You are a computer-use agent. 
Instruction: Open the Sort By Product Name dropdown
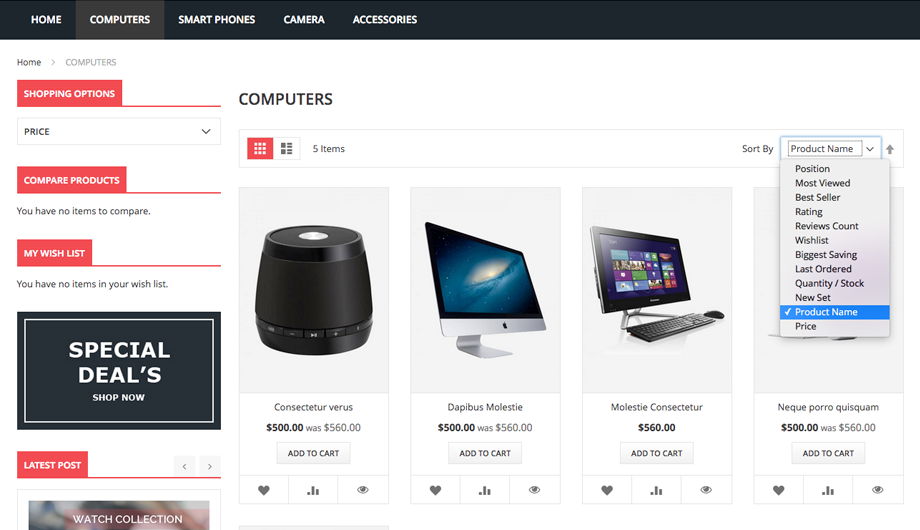click(x=831, y=148)
